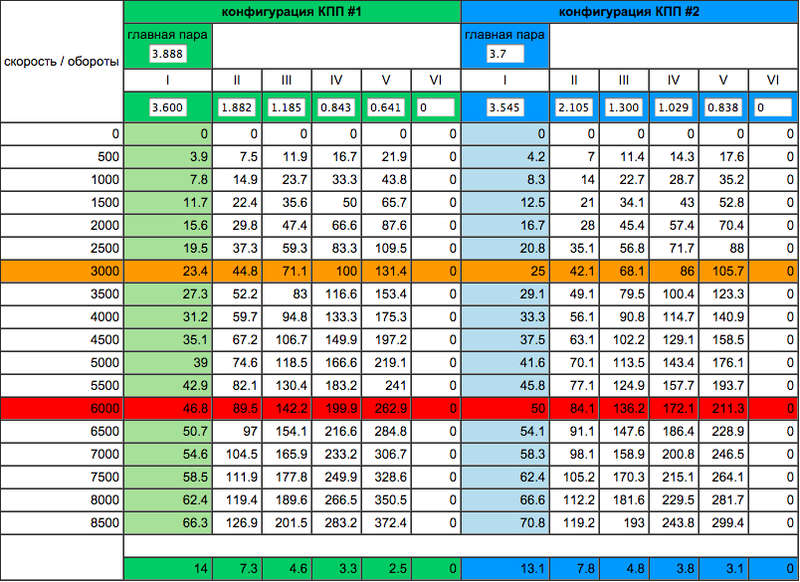
Task: Click the gear ratio input 0.843
Action: pos(336,107)
